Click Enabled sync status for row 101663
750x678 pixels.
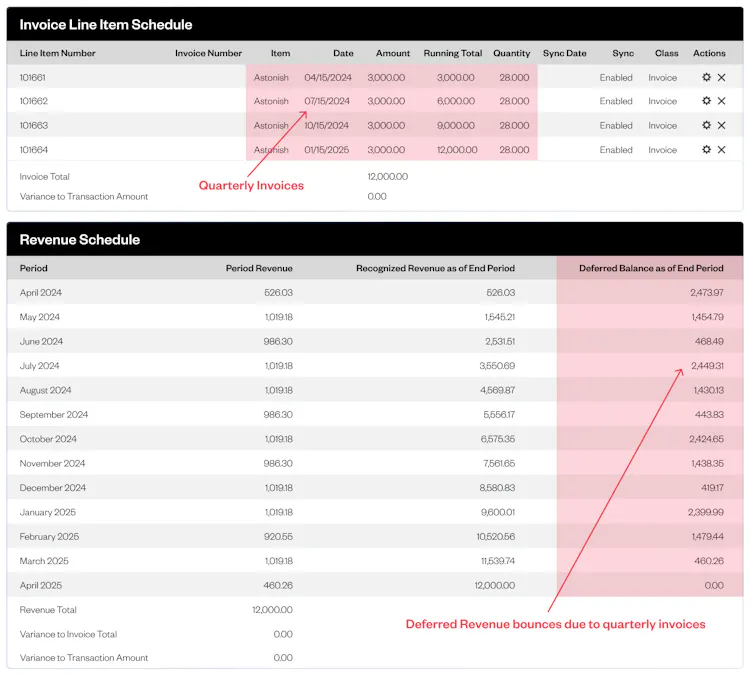[x=616, y=125]
